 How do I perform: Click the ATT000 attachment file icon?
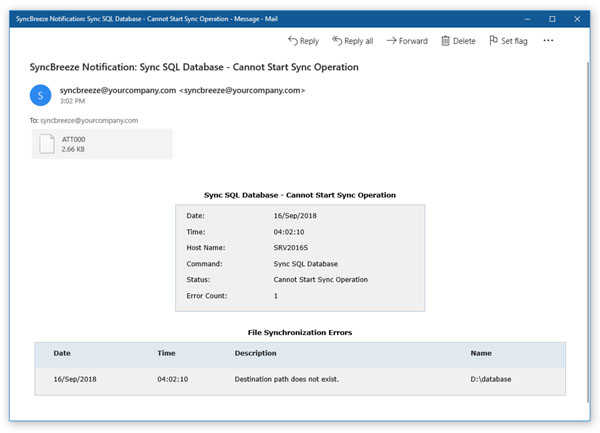point(47,144)
